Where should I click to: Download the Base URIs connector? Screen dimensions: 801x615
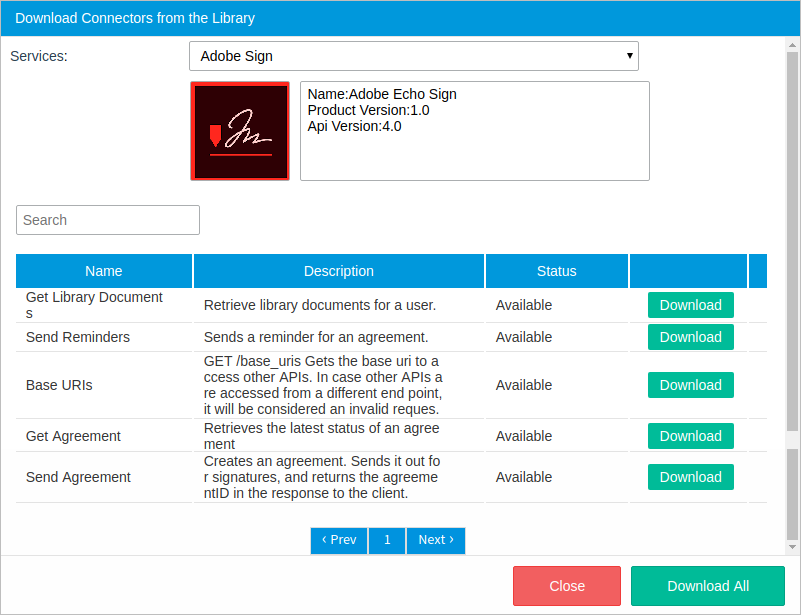(690, 385)
